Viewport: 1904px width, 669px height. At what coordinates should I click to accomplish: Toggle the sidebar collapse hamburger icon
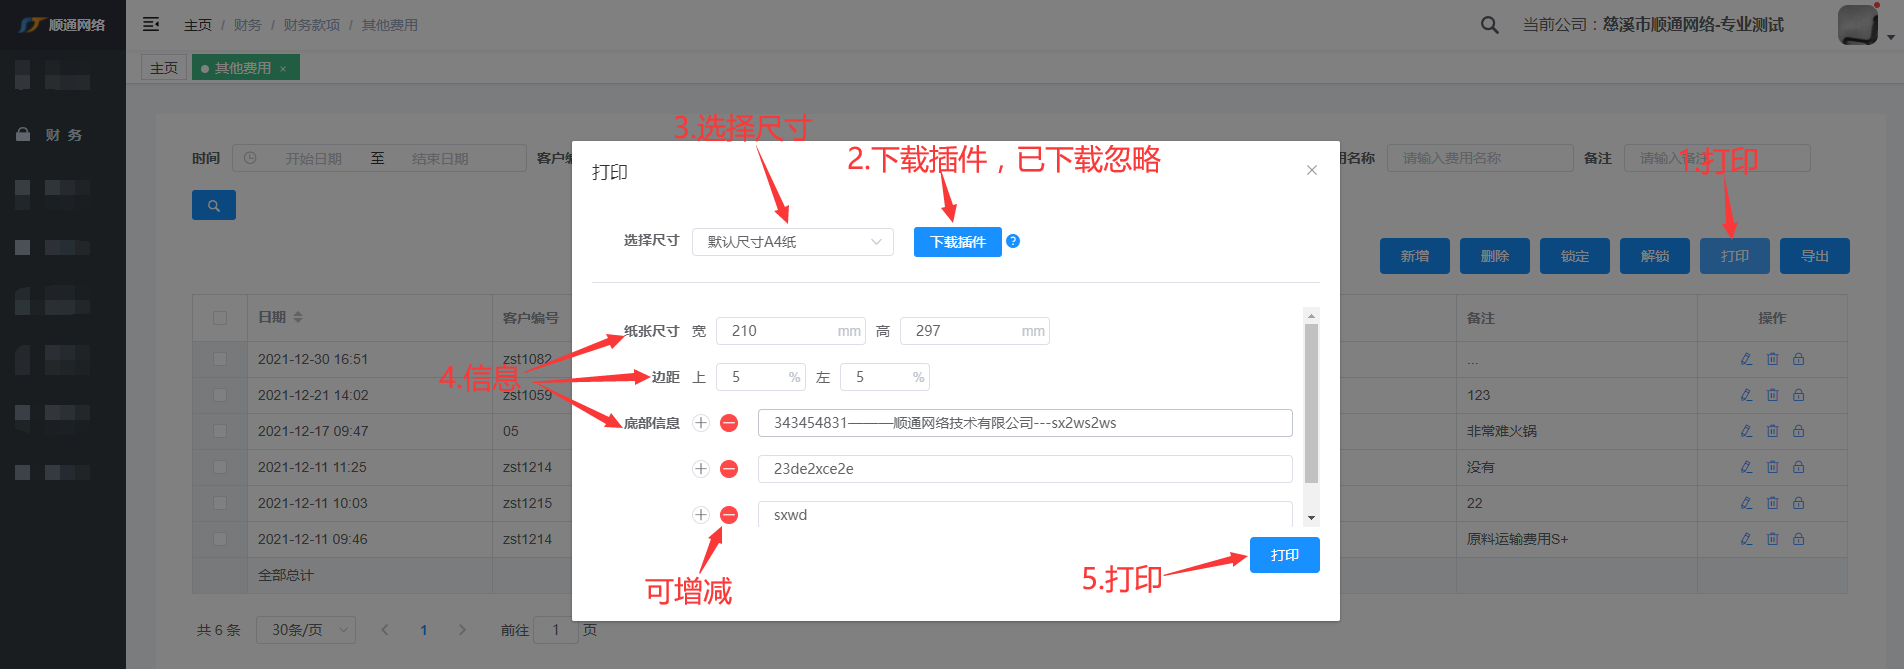(151, 24)
